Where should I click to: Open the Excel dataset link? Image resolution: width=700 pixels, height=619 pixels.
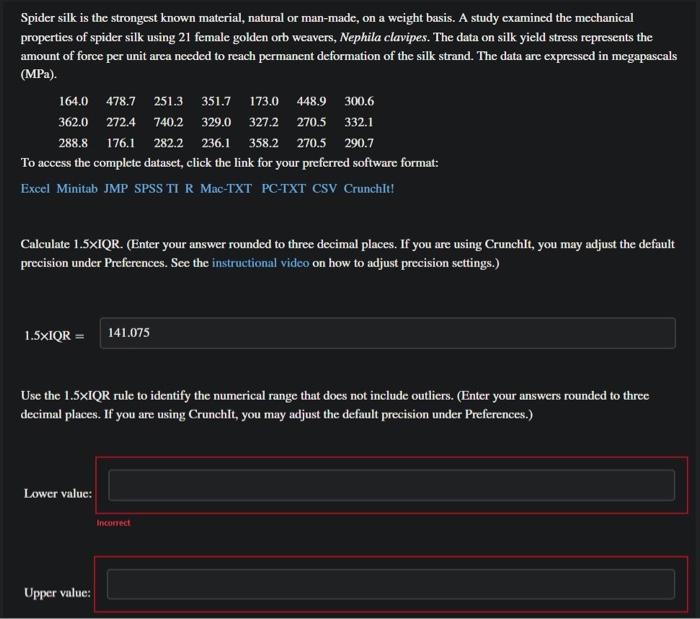click(x=35, y=189)
